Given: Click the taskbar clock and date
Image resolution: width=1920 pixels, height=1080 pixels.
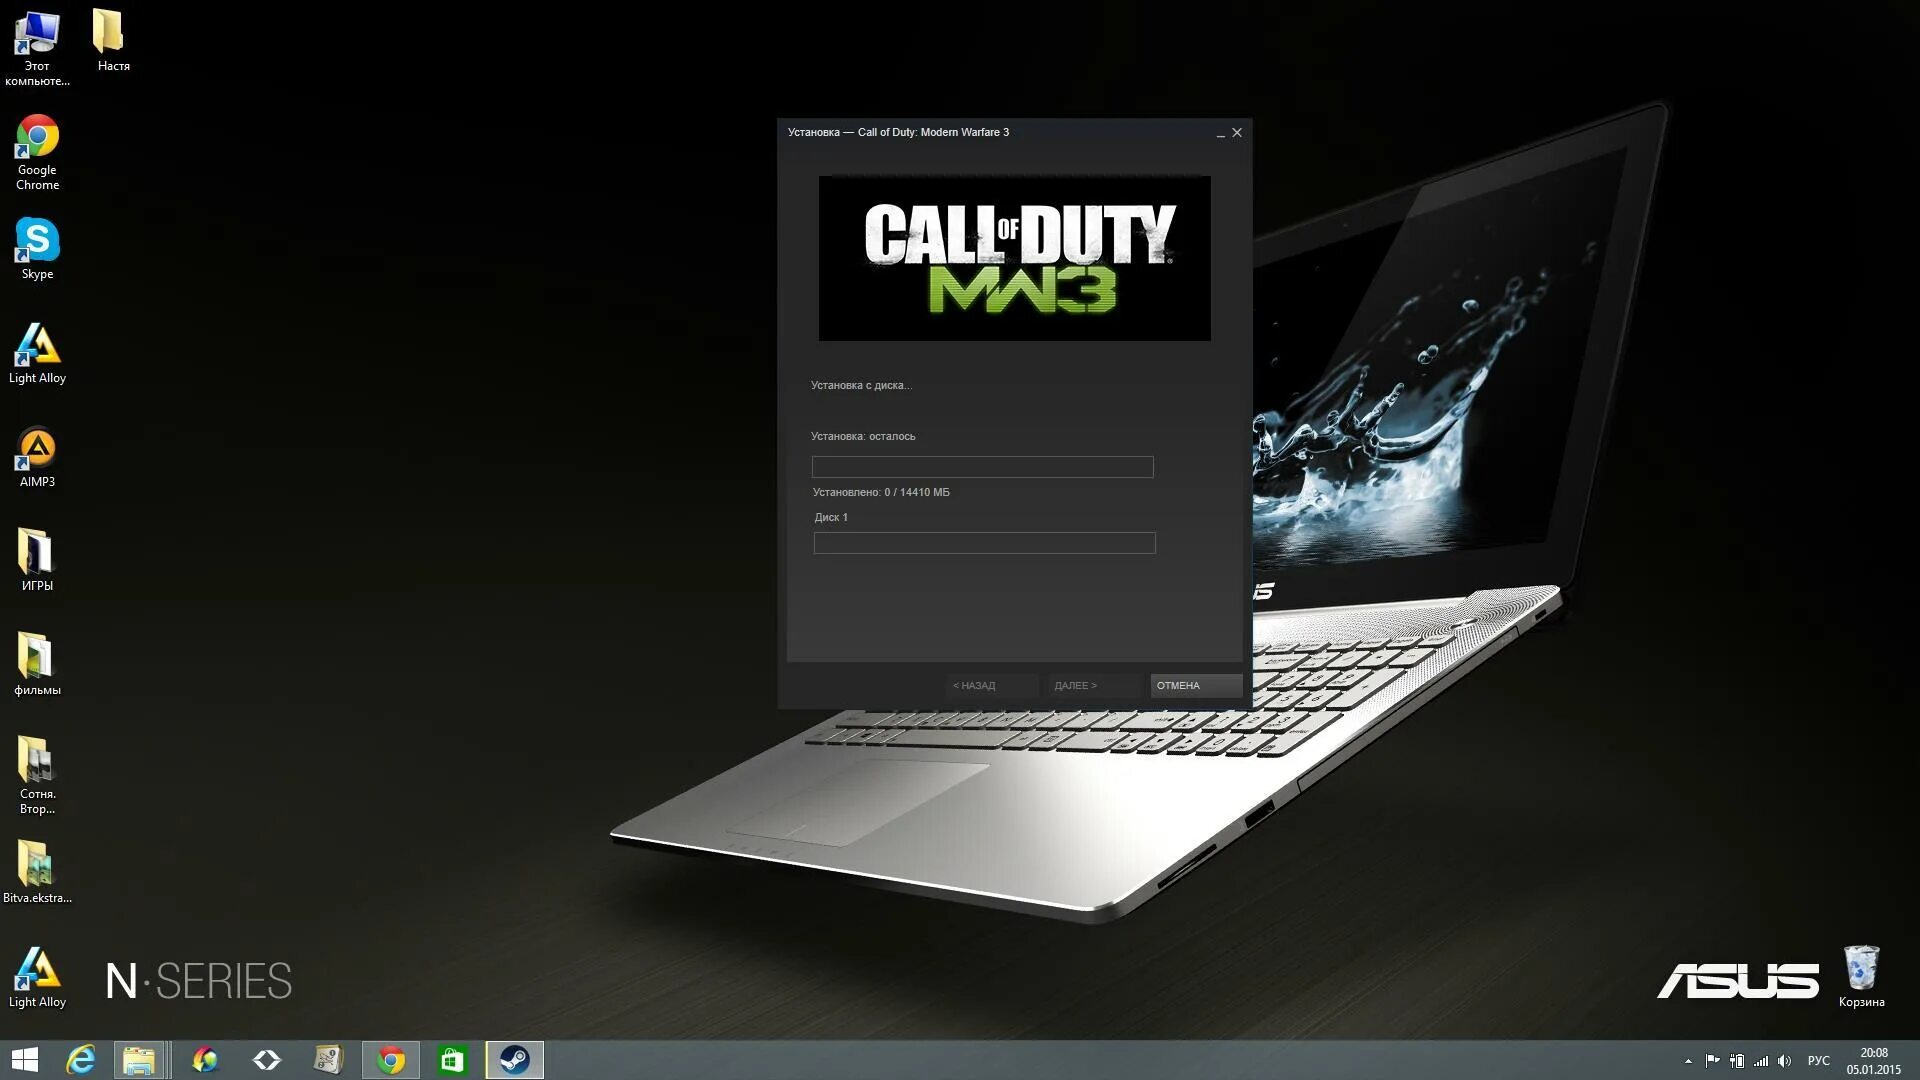Looking at the screenshot, I should (x=1873, y=1061).
